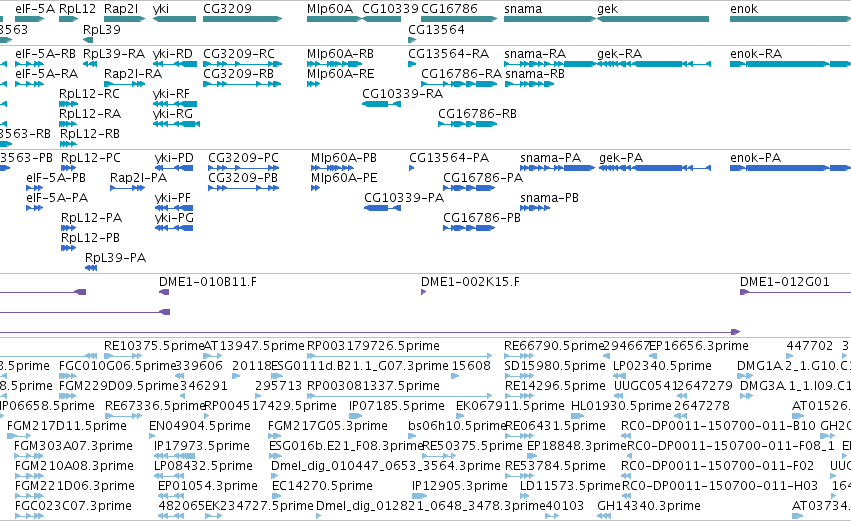Click EST RP003179726.5prime

tap(373, 346)
